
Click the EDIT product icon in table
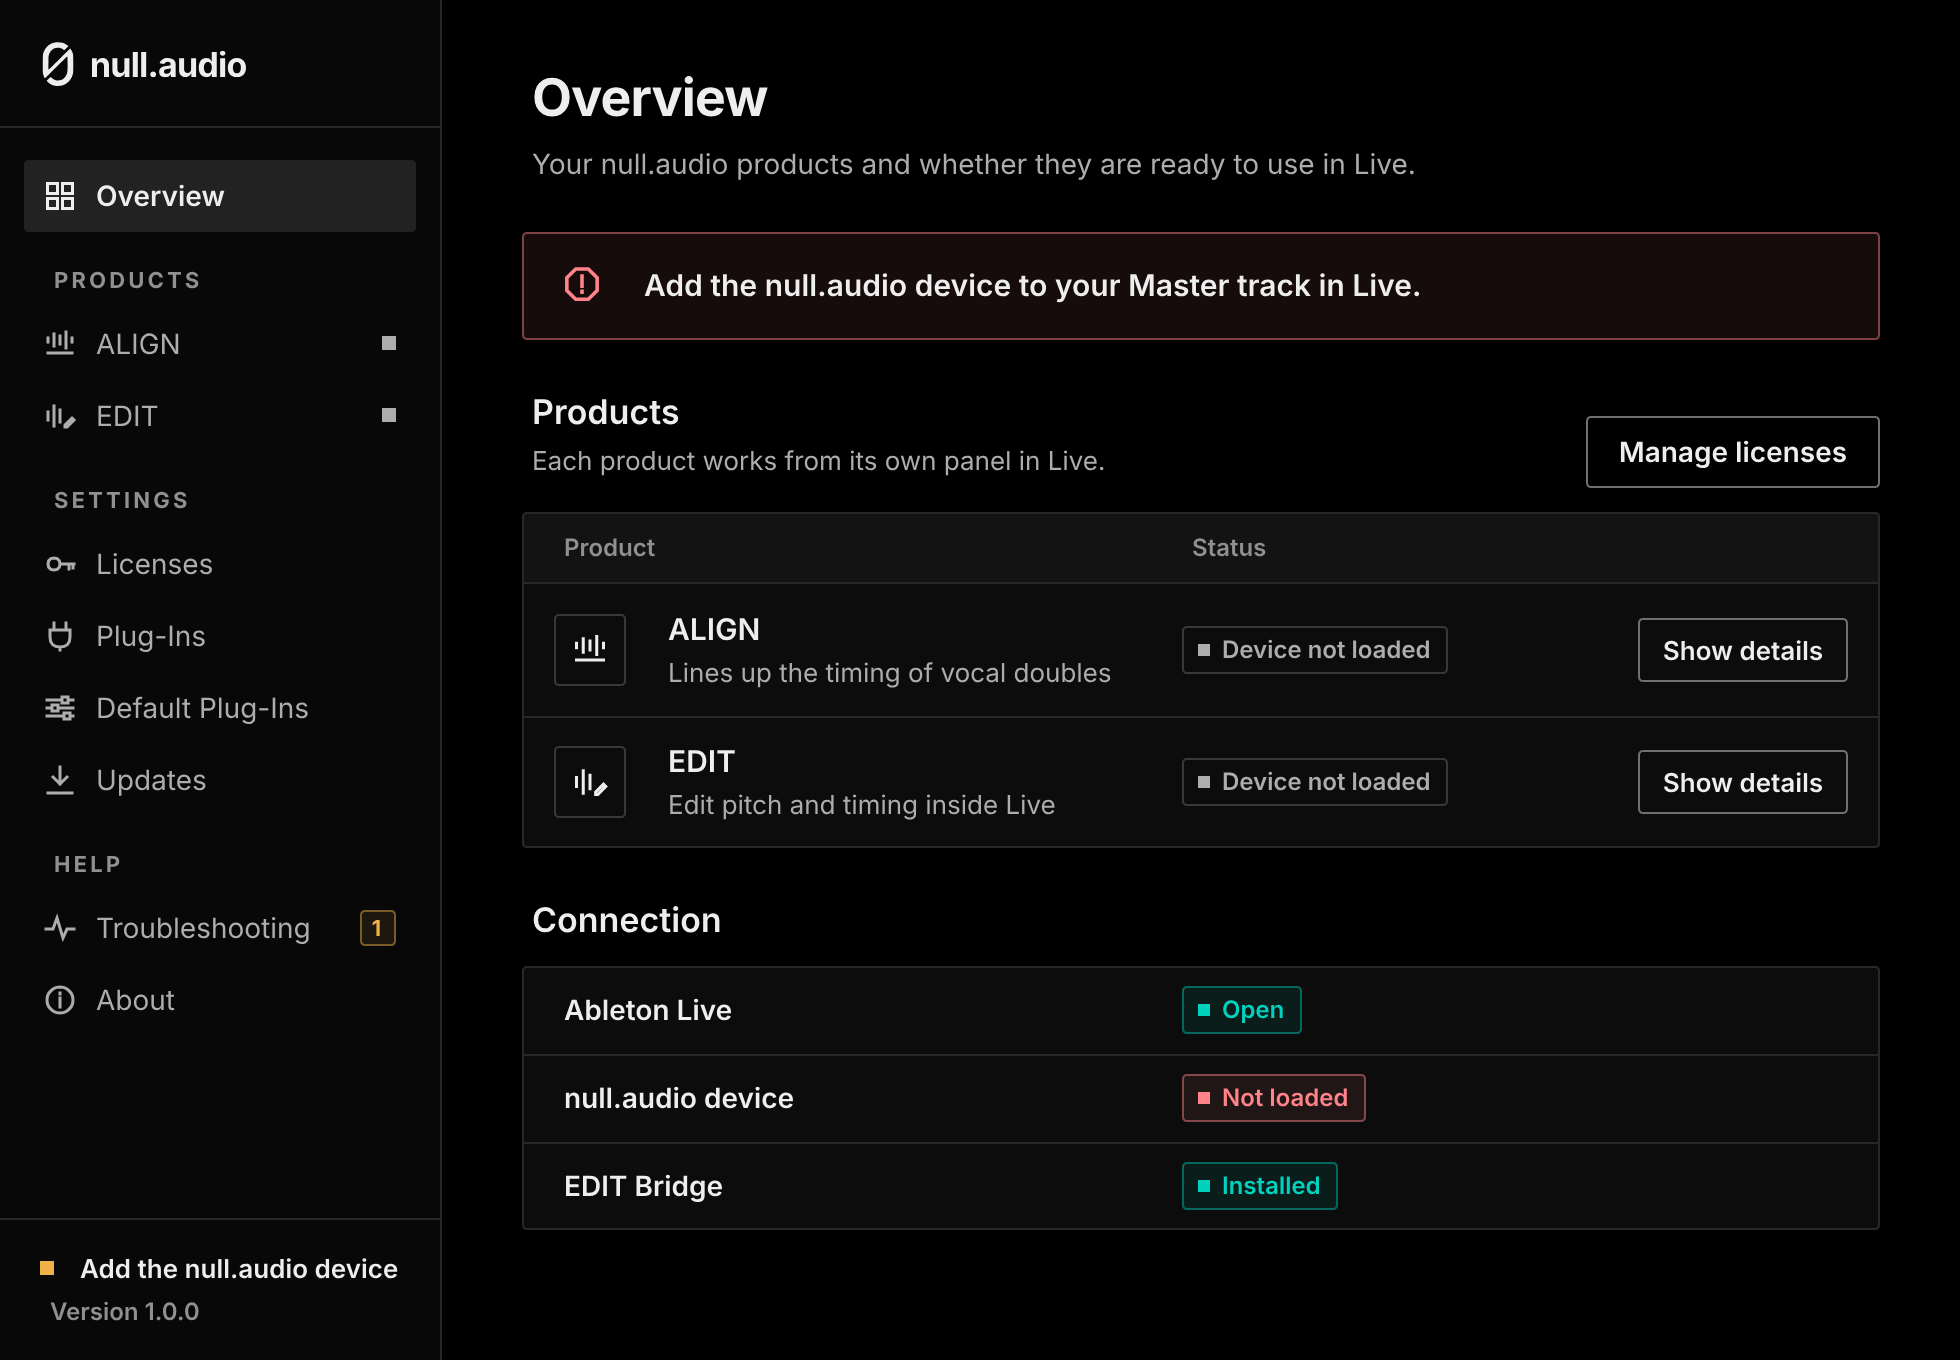tap(590, 782)
